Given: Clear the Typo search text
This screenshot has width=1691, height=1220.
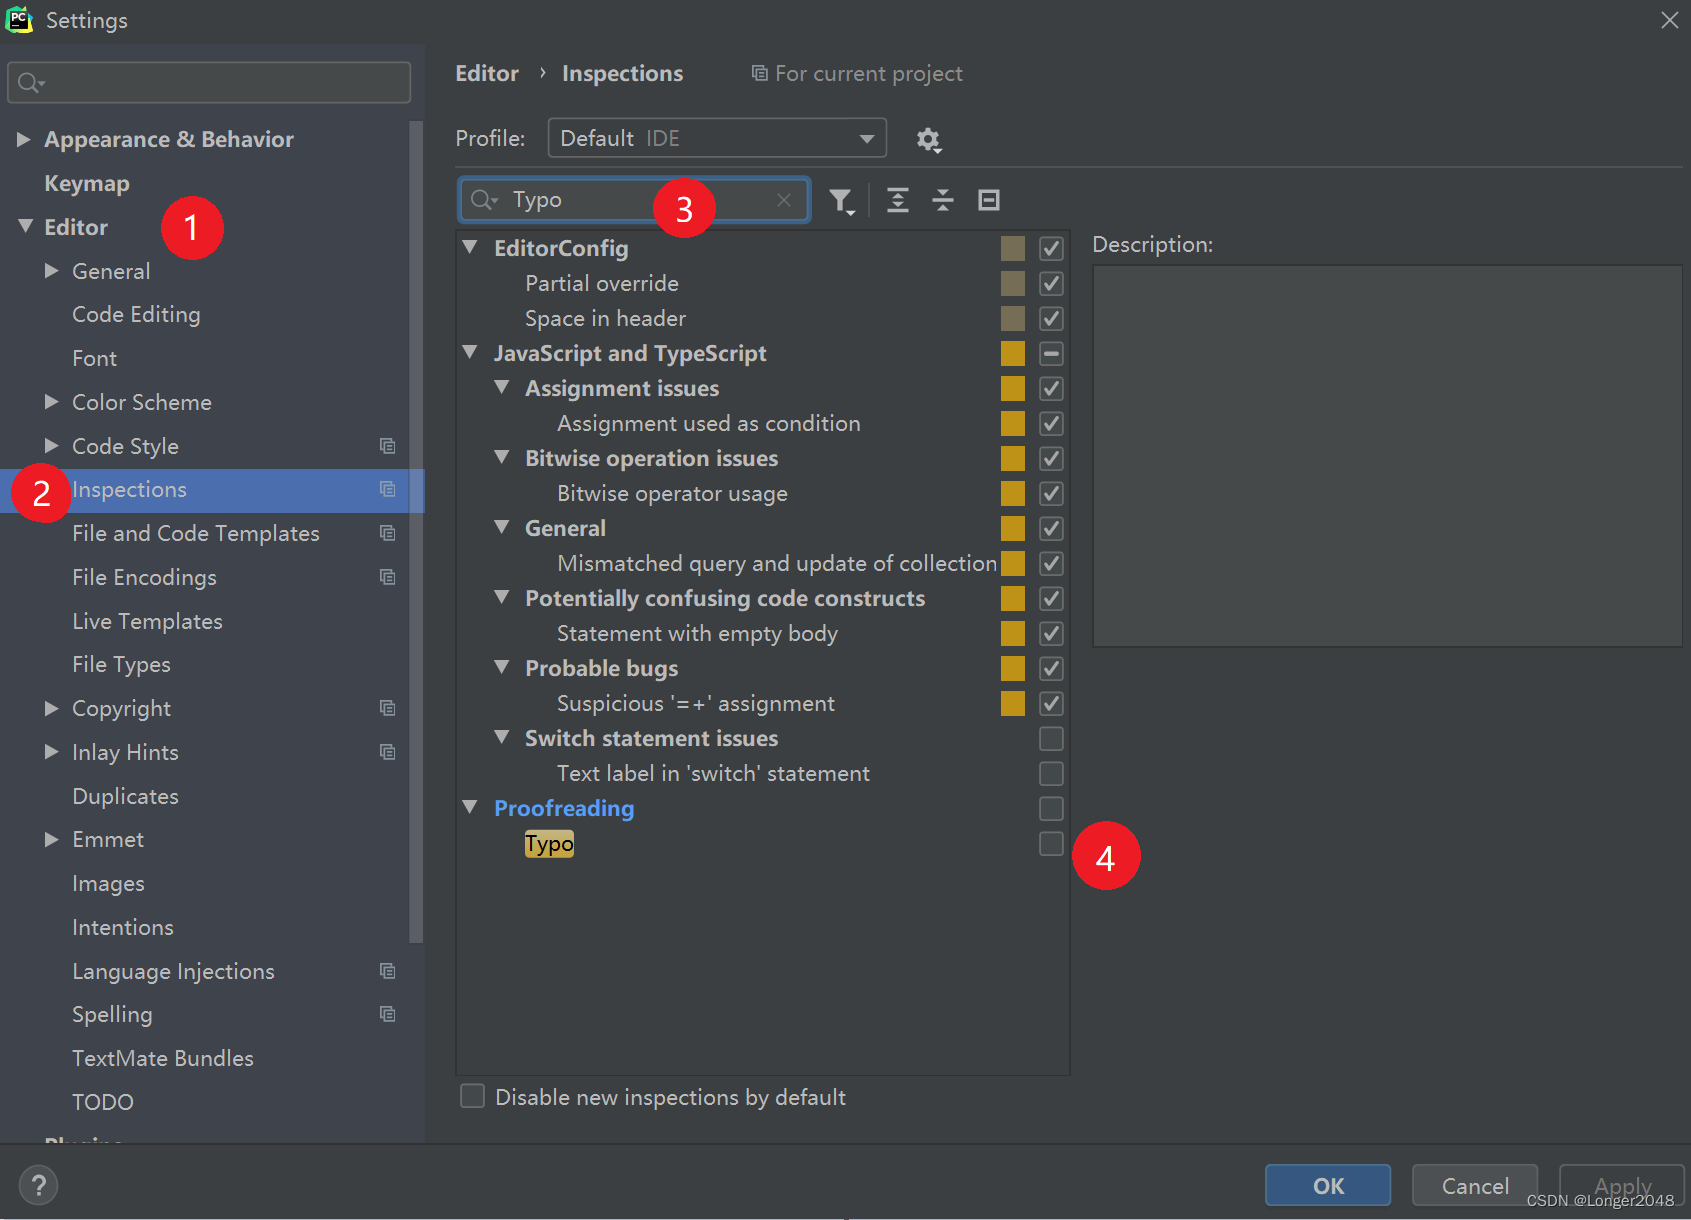Looking at the screenshot, I should point(784,200).
